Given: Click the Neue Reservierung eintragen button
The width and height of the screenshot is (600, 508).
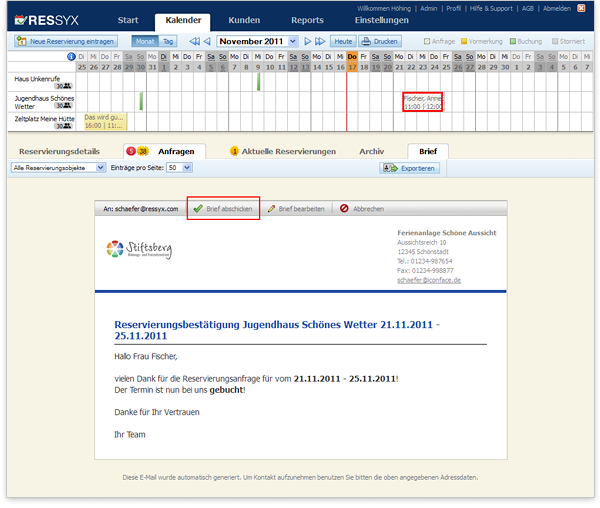Looking at the screenshot, I should coord(65,42).
